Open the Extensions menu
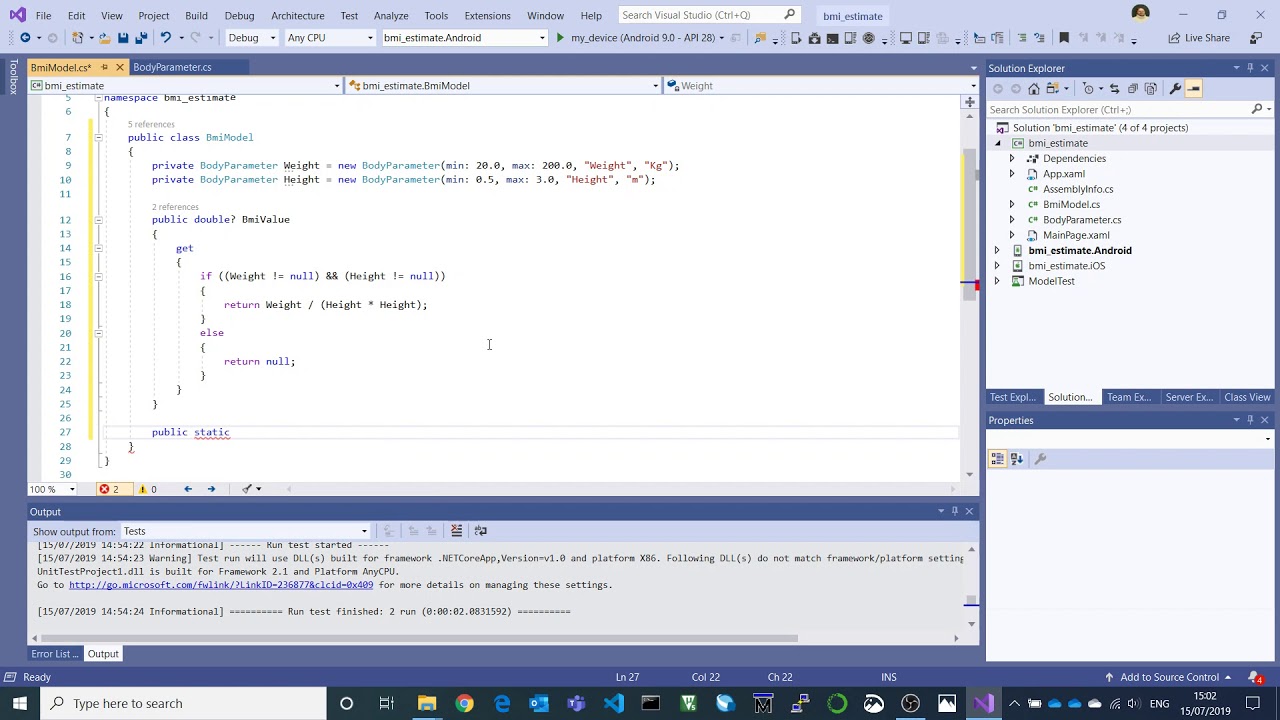 click(x=487, y=16)
